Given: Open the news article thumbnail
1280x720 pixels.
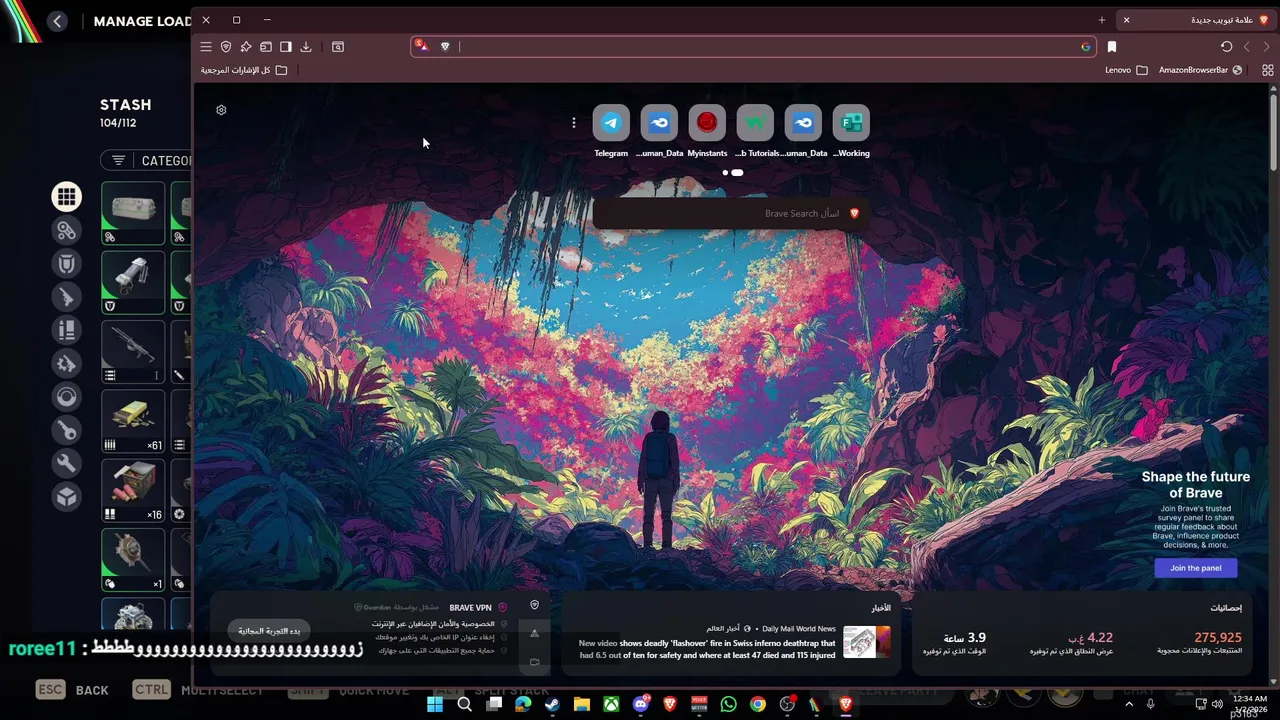Looking at the screenshot, I should 866,642.
